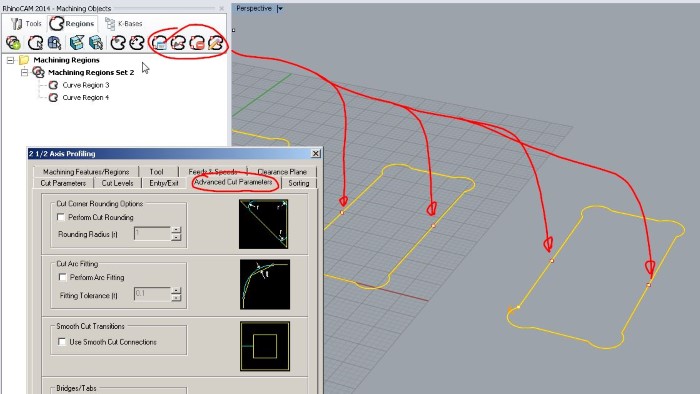Open the Clearance Plane tab
The height and width of the screenshot is (394, 700).
tap(282, 172)
